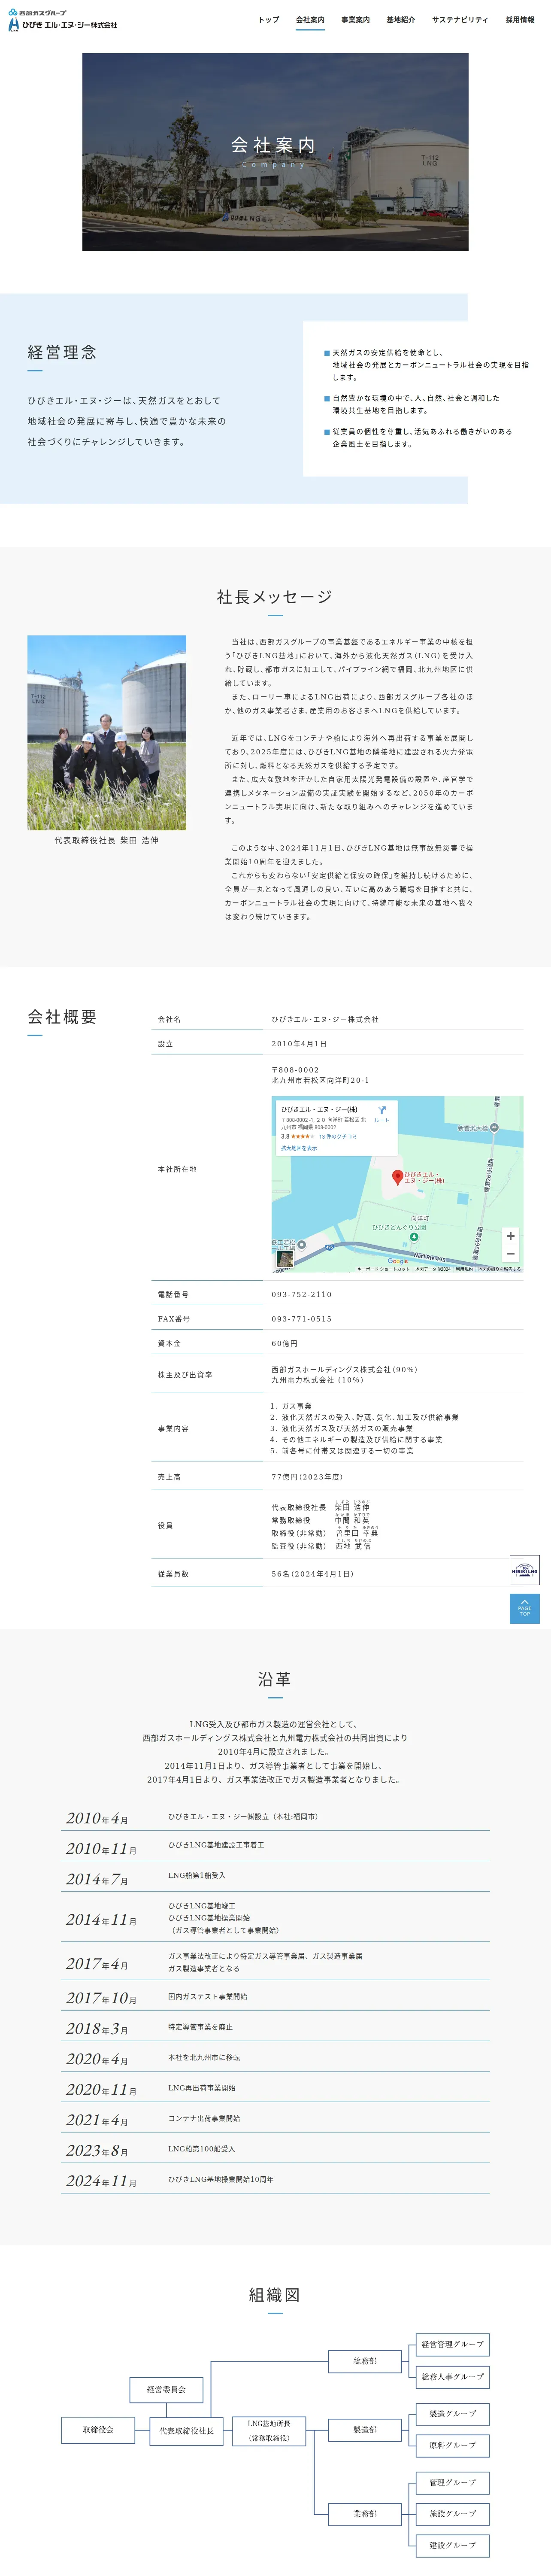Image resolution: width=551 pixels, height=2576 pixels.
Task: Click the 建設グループ org chart box
Action: click(453, 2546)
